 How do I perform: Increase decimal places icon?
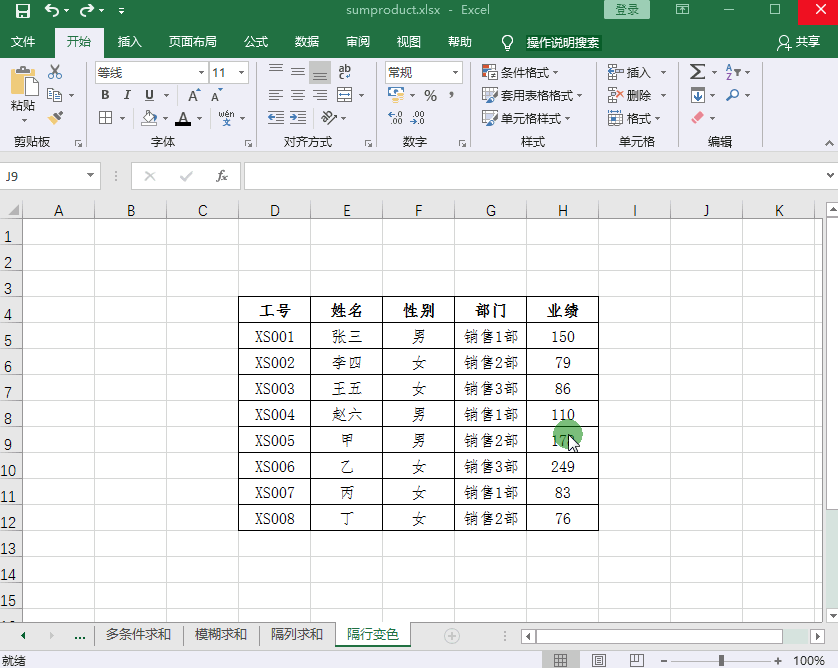pos(395,118)
